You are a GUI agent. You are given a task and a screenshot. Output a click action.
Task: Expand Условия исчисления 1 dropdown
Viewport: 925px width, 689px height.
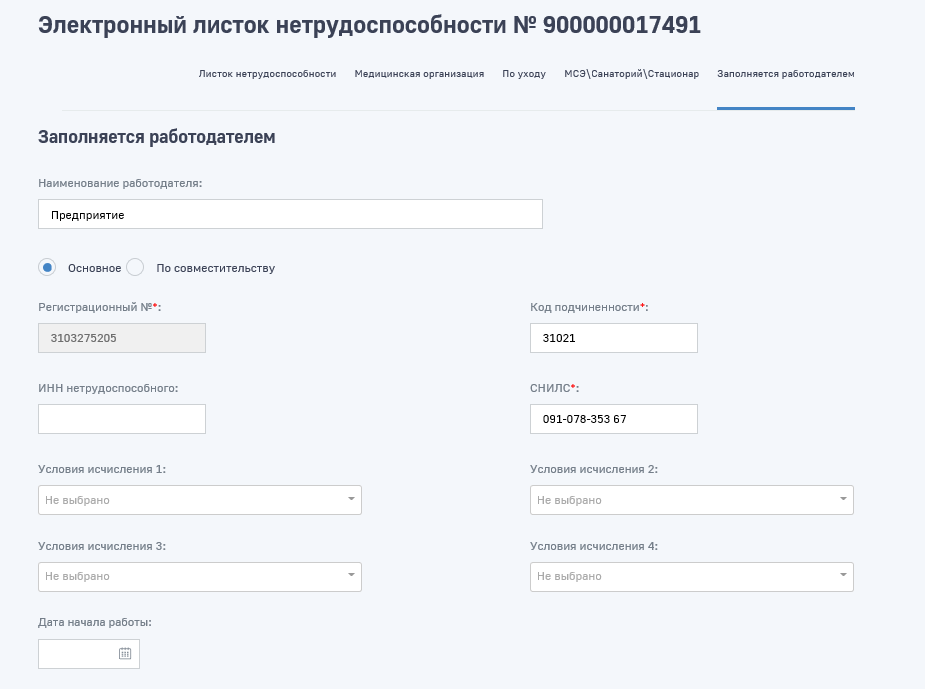(x=199, y=500)
